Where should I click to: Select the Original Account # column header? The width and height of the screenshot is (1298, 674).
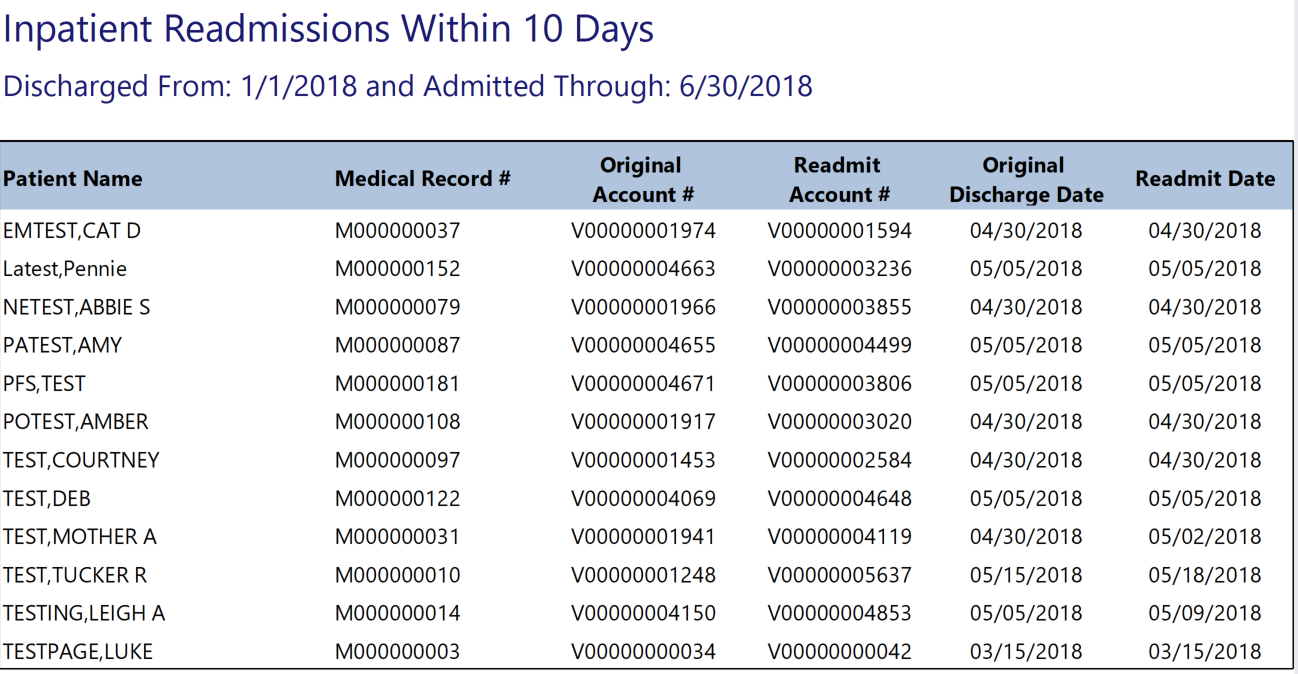point(642,179)
